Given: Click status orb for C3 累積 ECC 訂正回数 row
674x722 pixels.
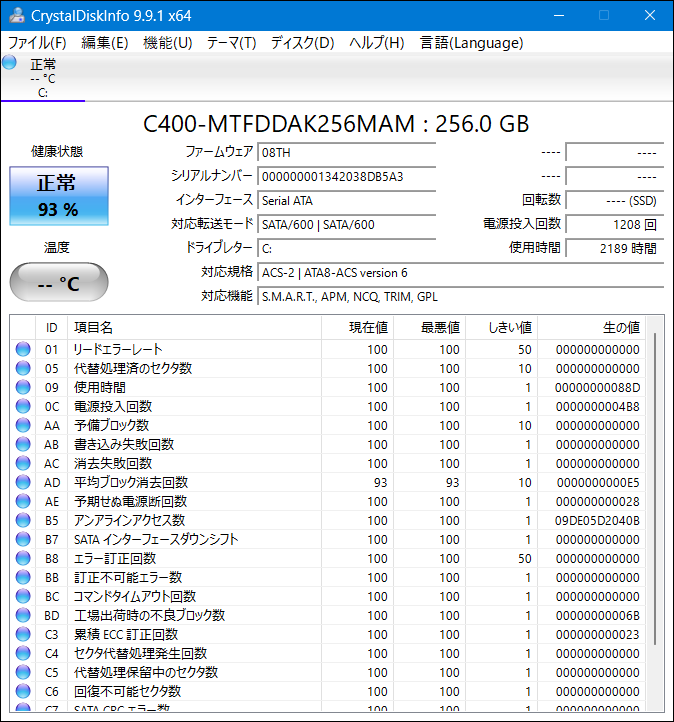Looking at the screenshot, I should pos(23,634).
